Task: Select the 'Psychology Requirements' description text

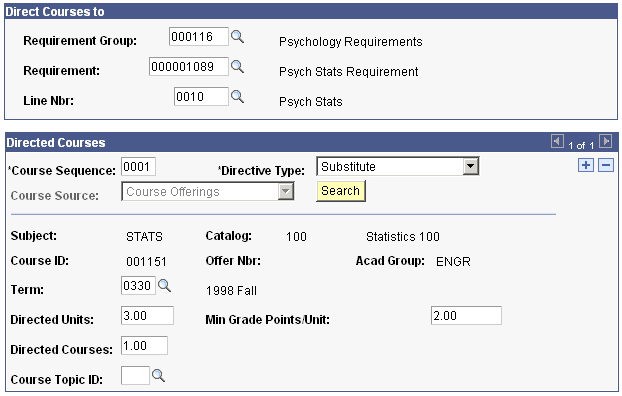Action: 351,42
